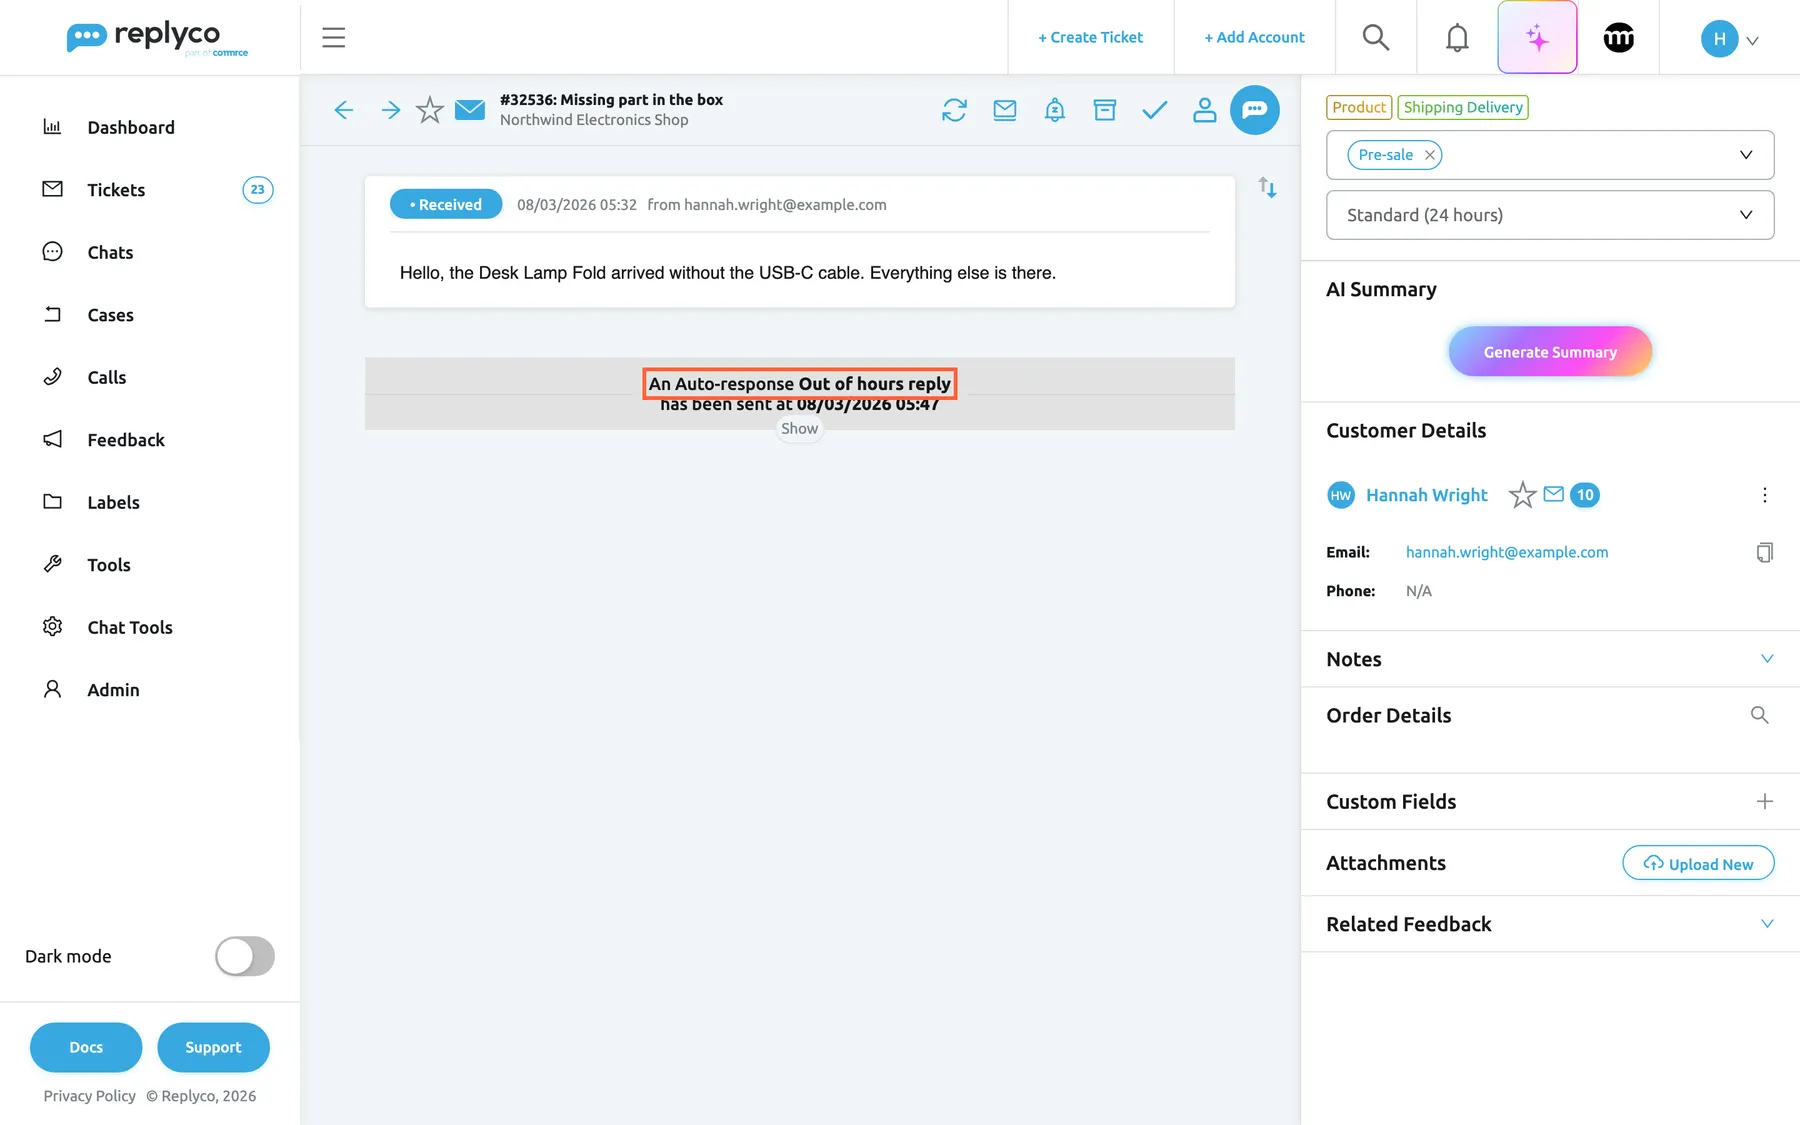Open Labels in sidebar
The width and height of the screenshot is (1800, 1125).
click(113, 502)
